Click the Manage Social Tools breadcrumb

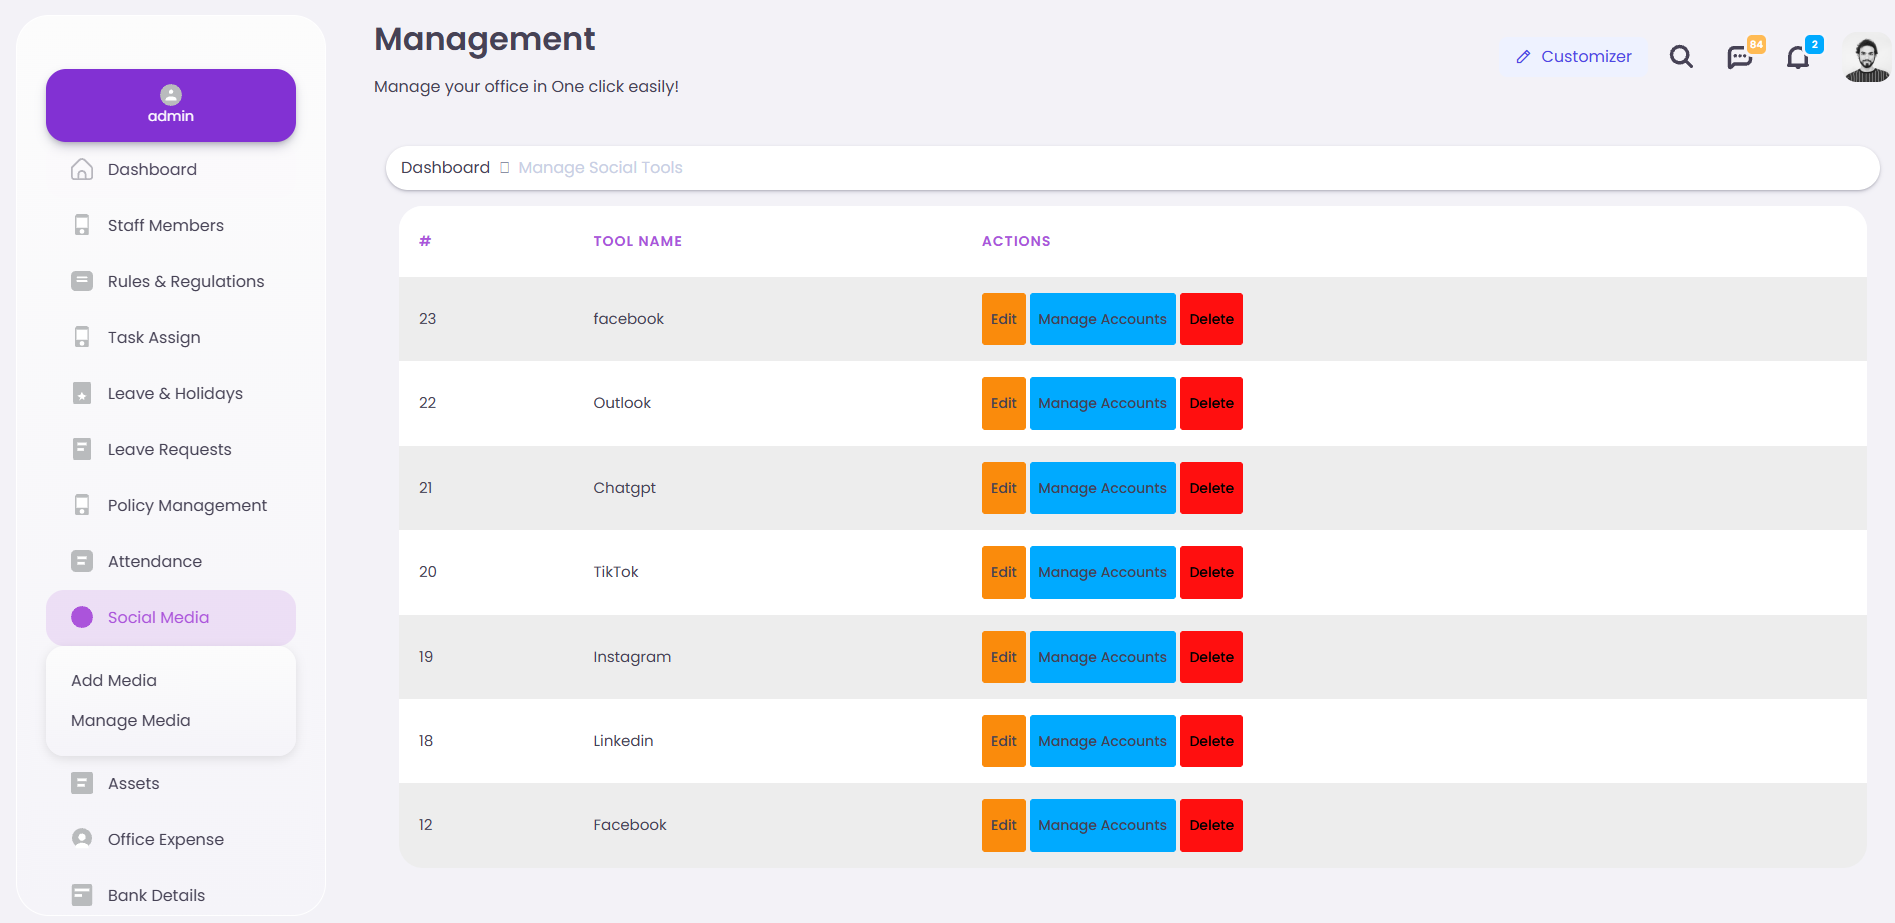(x=600, y=167)
